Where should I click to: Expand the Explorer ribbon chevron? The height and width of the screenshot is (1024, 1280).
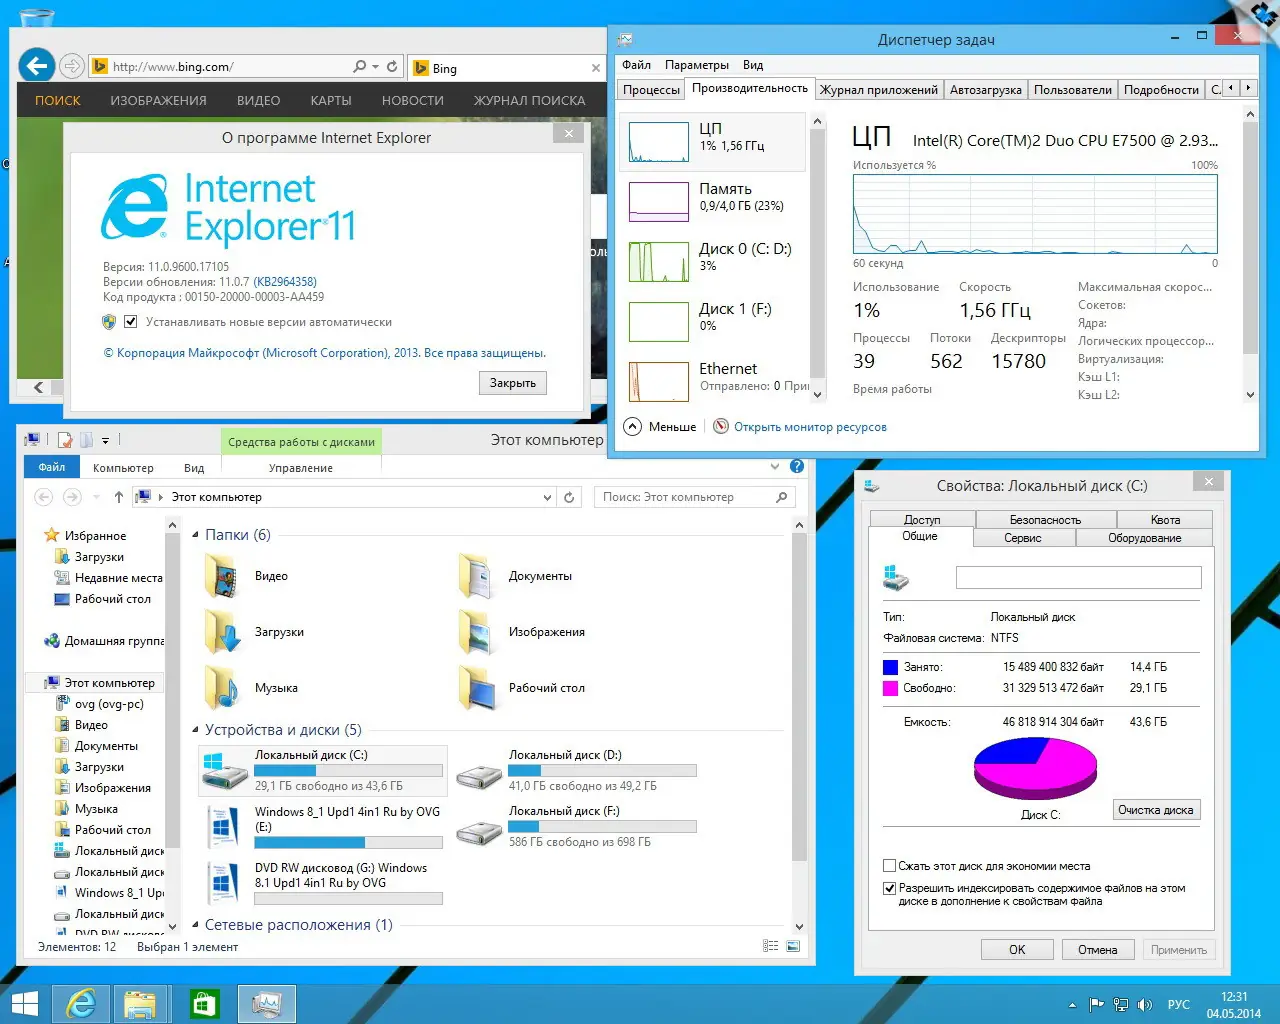775,466
